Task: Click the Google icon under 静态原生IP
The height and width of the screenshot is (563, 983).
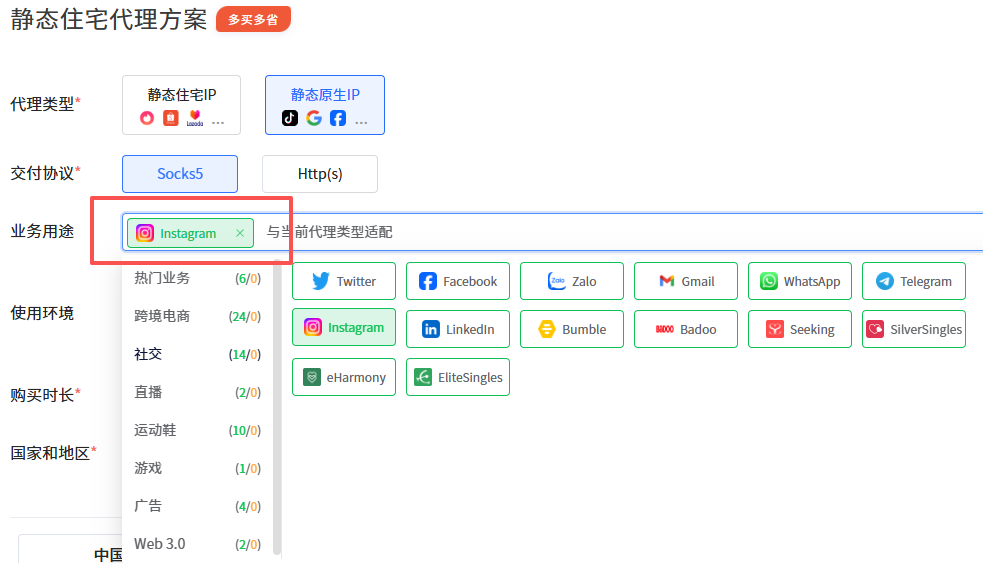Action: (x=314, y=118)
